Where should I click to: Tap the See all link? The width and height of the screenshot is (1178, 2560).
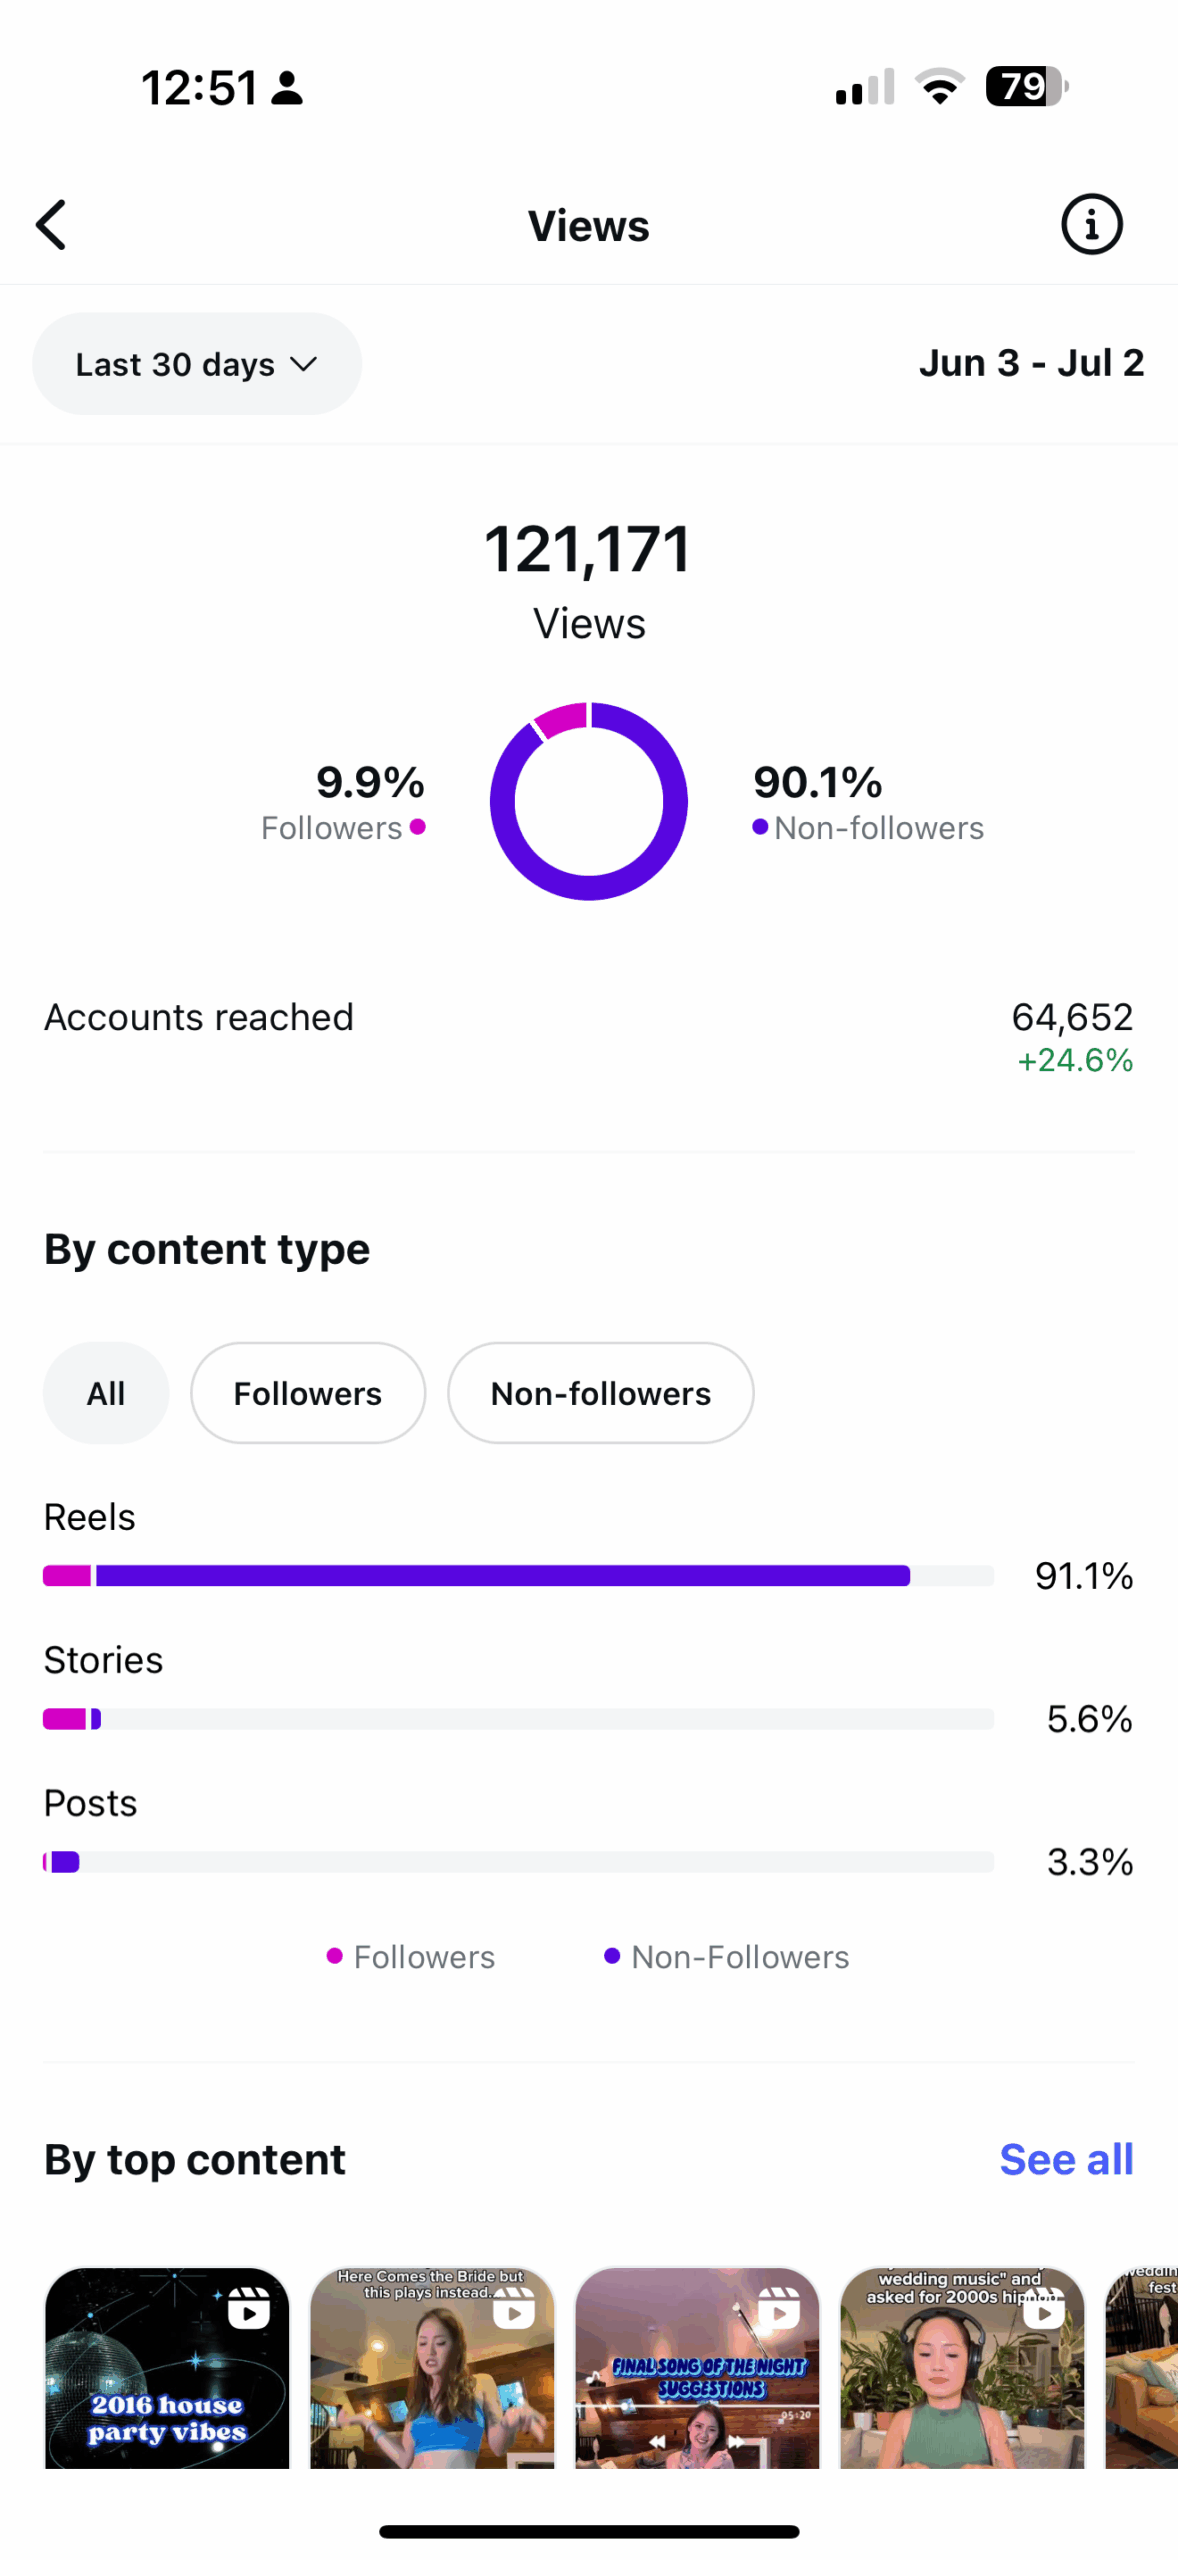click(1066, 2160)
